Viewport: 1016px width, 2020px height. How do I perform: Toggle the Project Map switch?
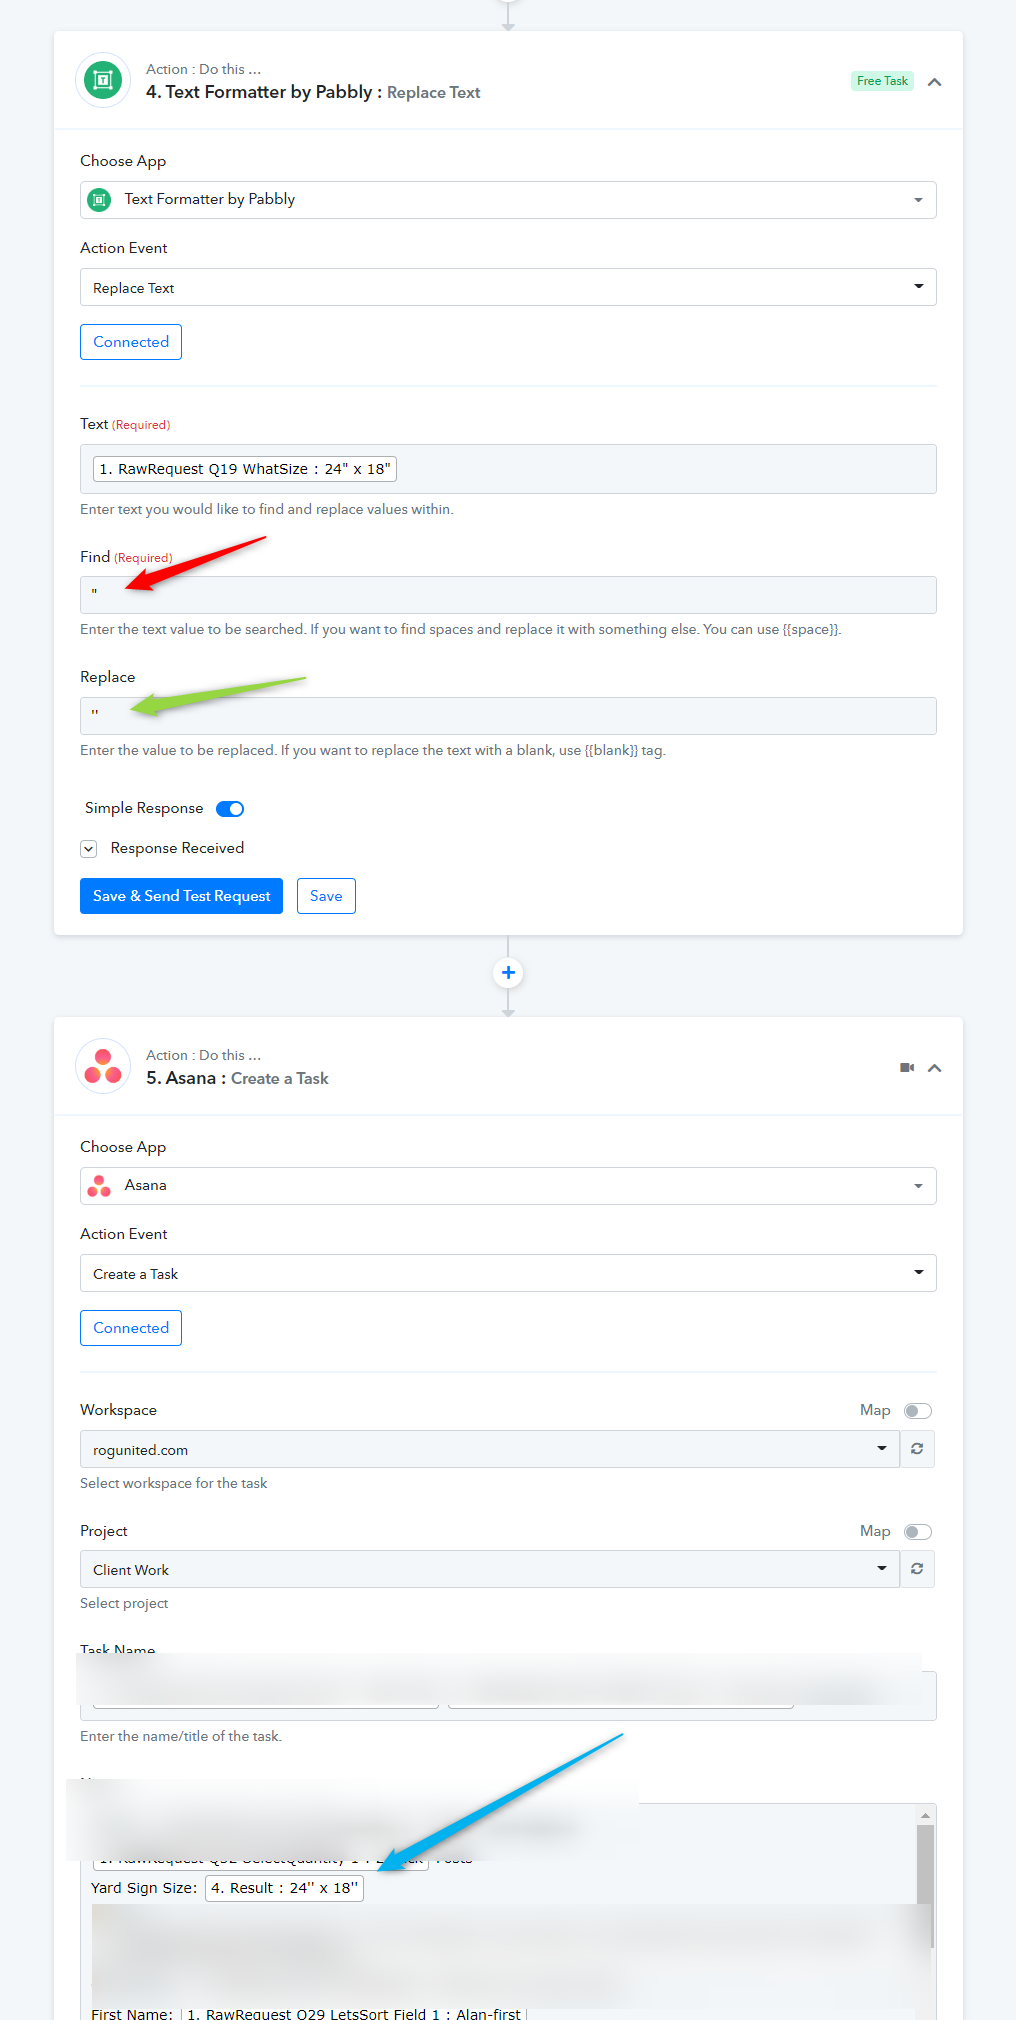918,1532
